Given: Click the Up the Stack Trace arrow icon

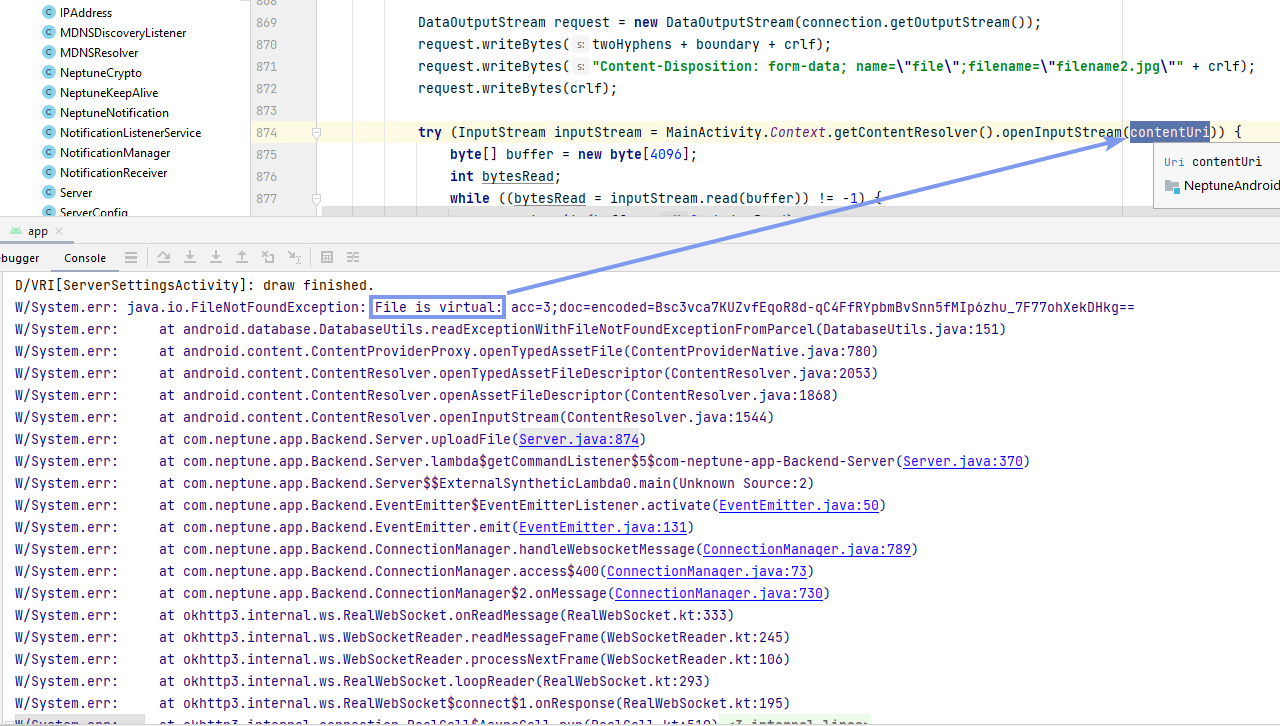Looking at the screenshot, I should pos(241,257).
